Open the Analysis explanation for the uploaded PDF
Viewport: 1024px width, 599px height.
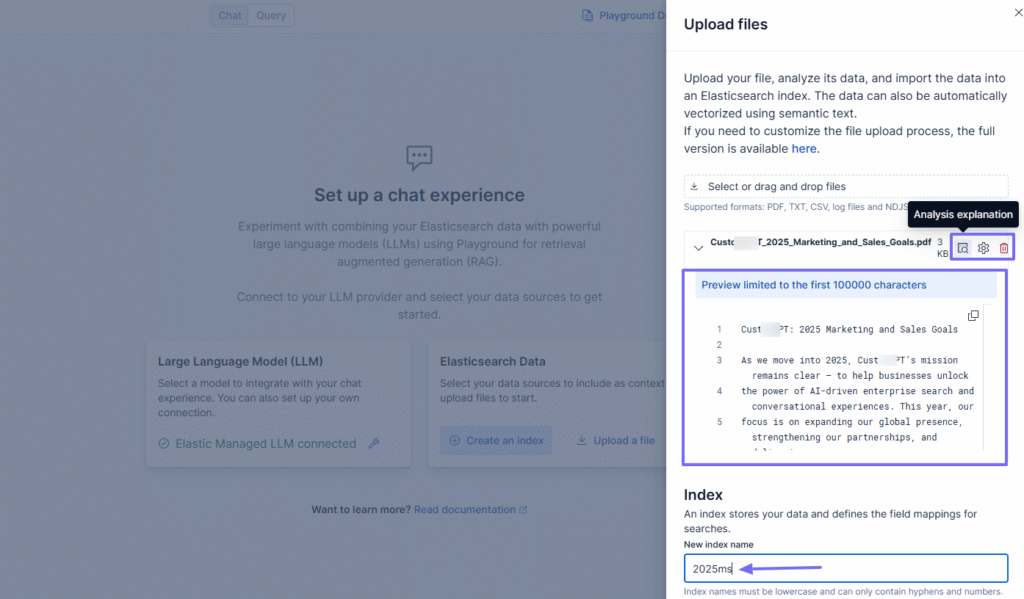[961, 247]
